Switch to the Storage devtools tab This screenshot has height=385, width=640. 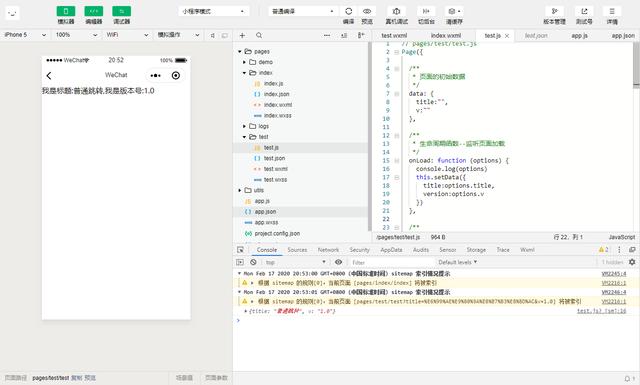pyautogui.click(x=476, y=250)
